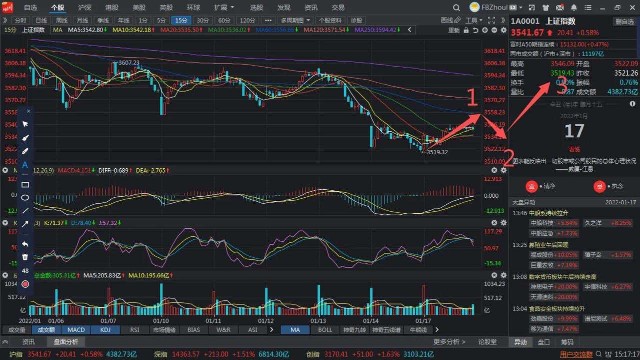Pick the rectangle shape drawing tool
Image resolution: width=640 pixels, height=360 pixels.
pos(25,184)
